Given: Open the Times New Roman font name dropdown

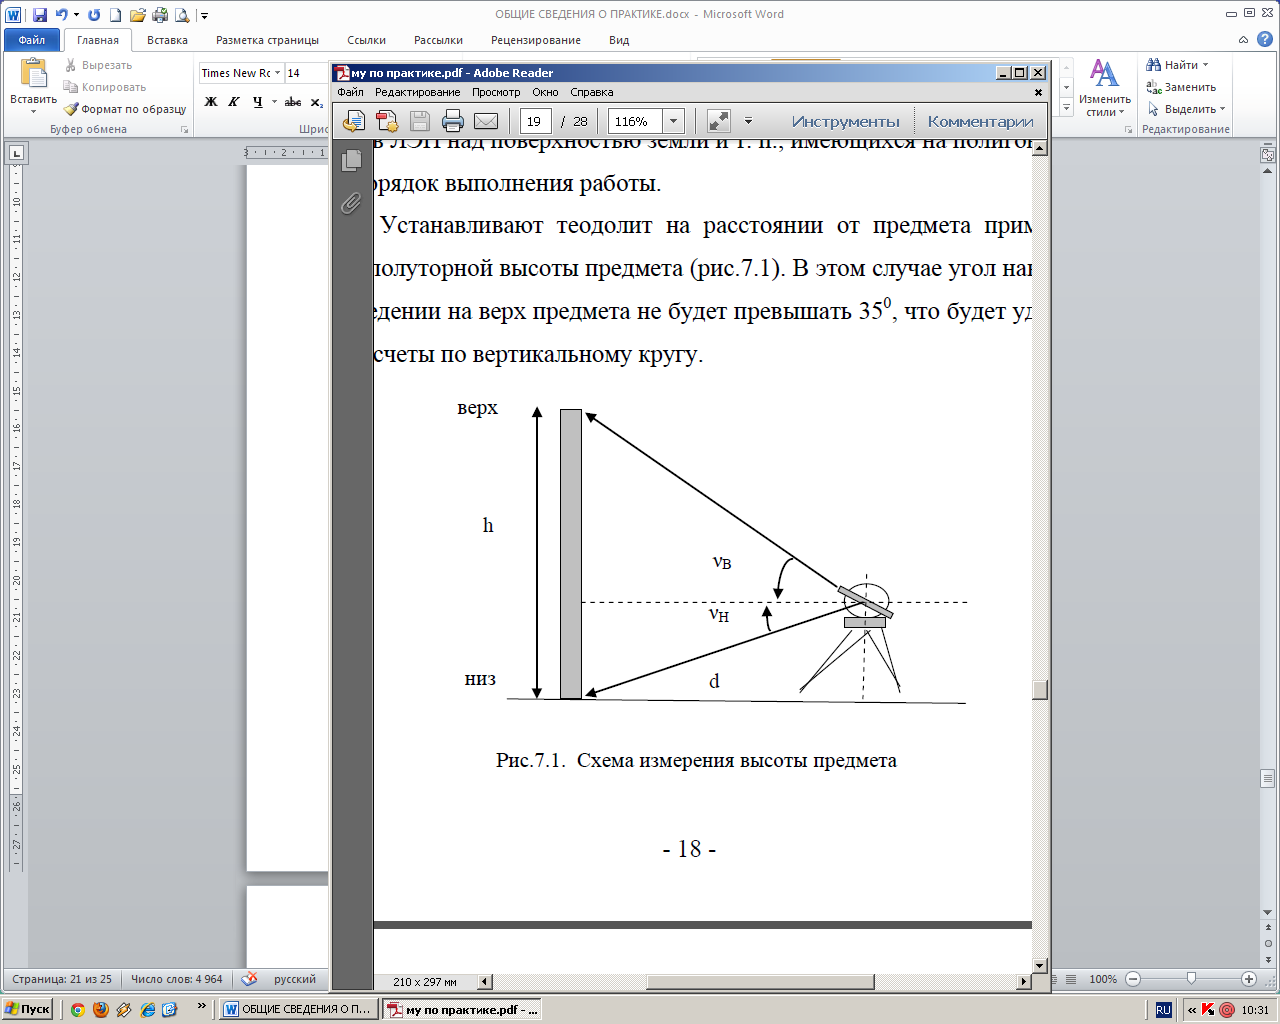Looking at the screenshot, I should [x=278, y=73].
